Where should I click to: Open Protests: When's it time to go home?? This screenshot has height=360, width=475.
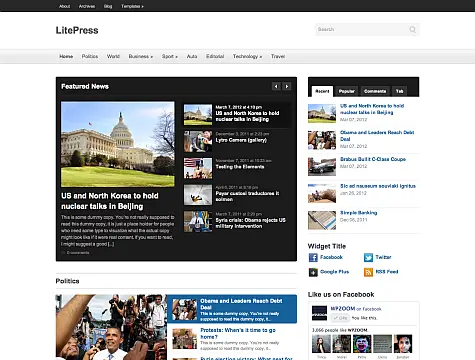(x=238, y=333)
